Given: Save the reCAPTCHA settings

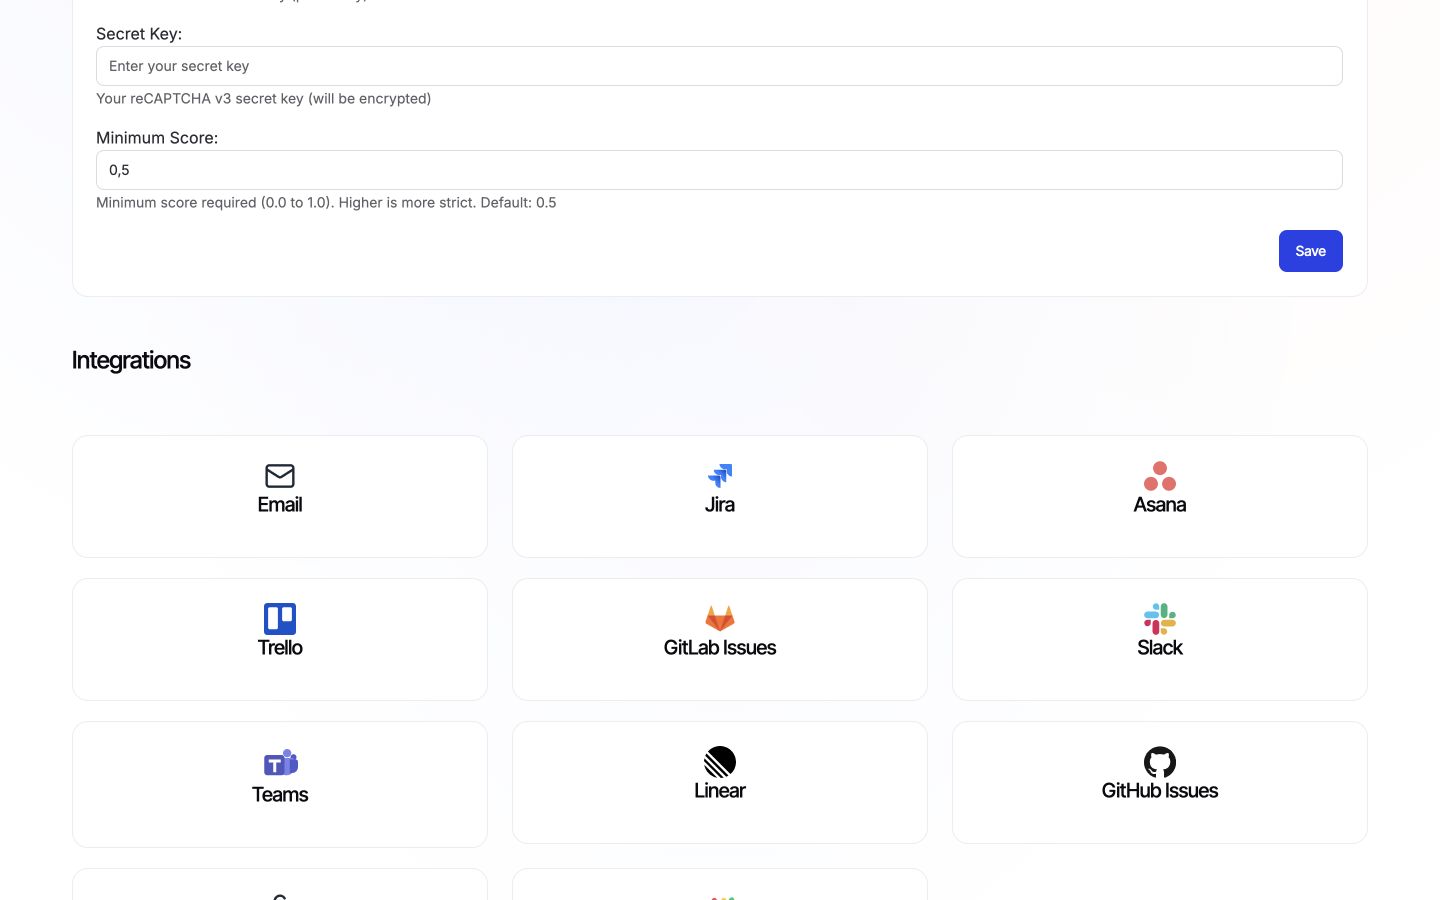Looking at the screenshot, I should click(x=1310, y=251).
